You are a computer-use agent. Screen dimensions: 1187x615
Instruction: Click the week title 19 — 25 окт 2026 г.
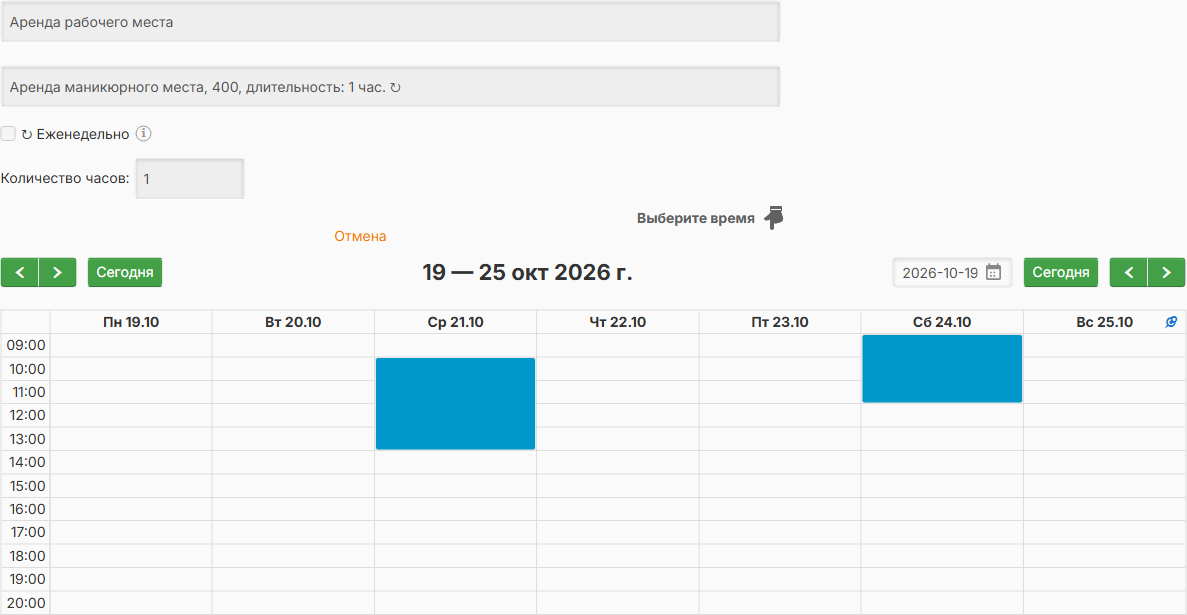click(528, 273)
